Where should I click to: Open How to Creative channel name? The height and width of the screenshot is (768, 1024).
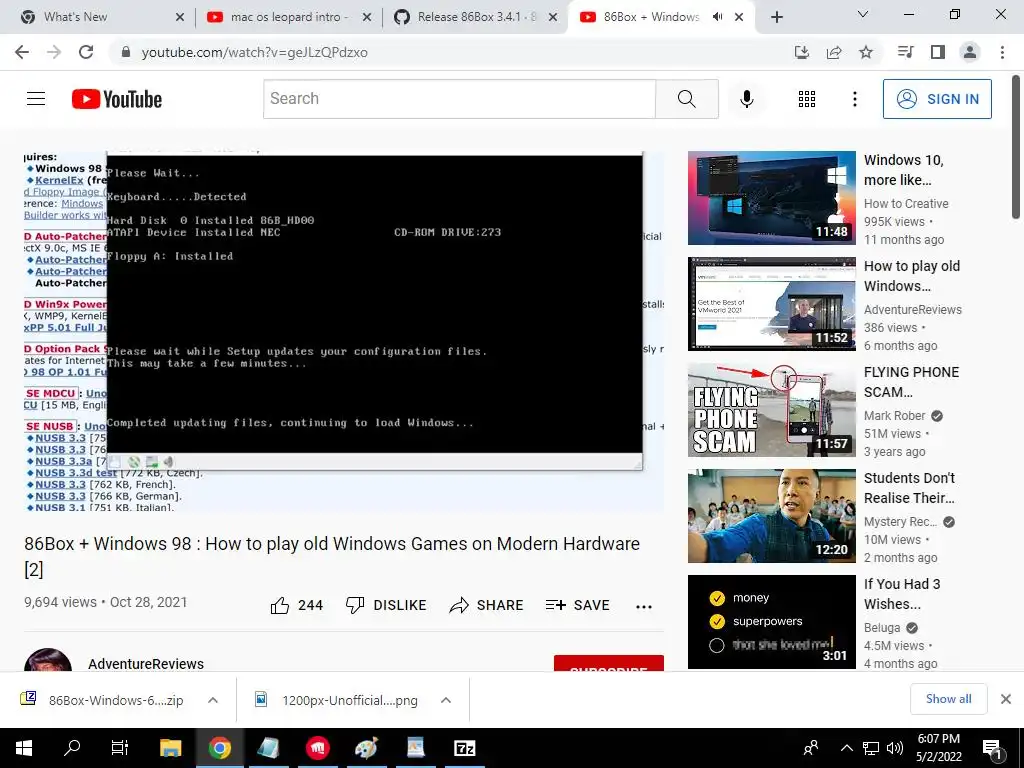coord(906,204)
